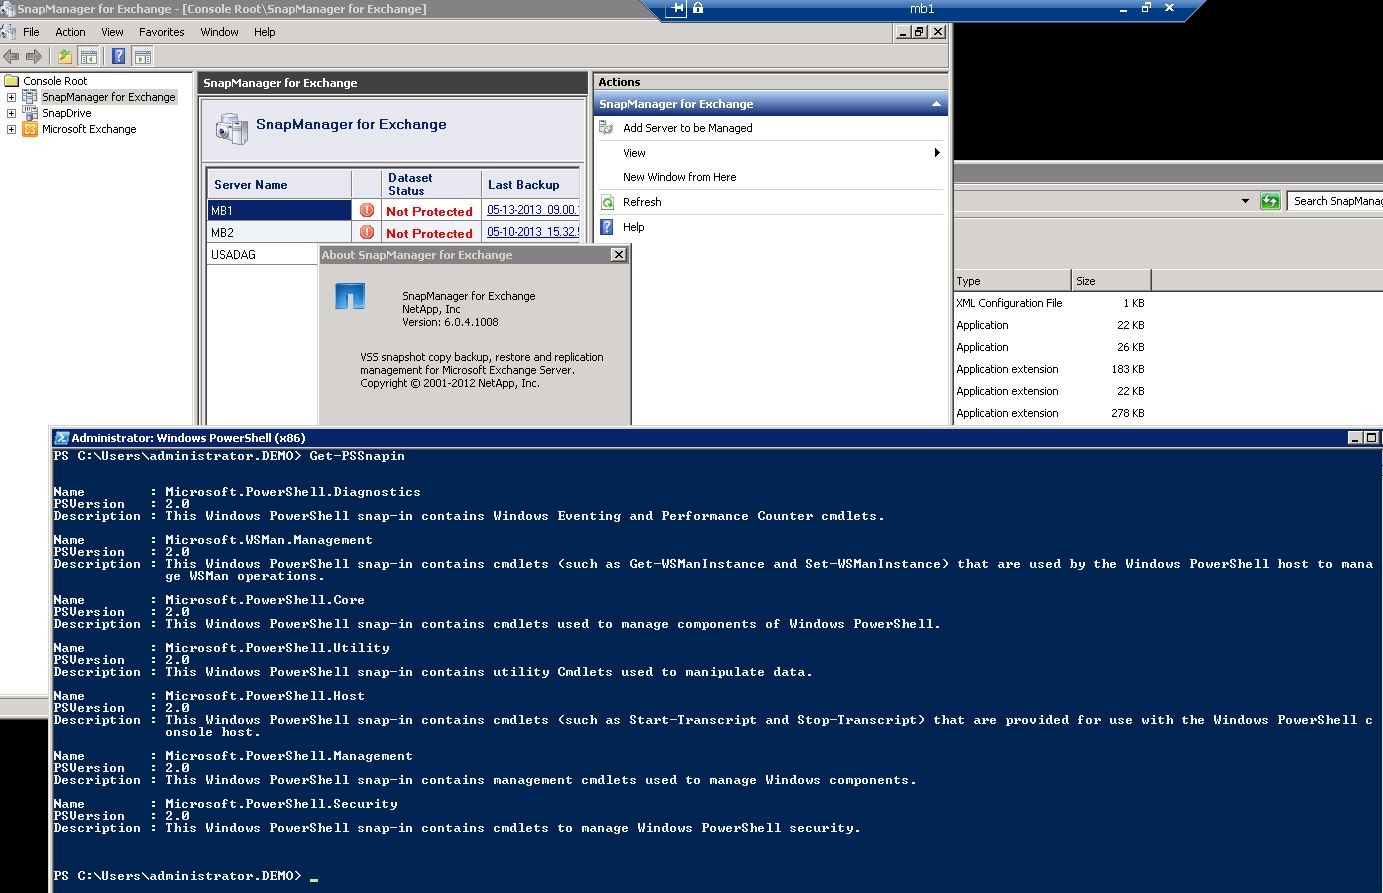Expand the SnapDrive tree node
The width and height of the screenshot is (1383, 893).
tap(12, 113)
